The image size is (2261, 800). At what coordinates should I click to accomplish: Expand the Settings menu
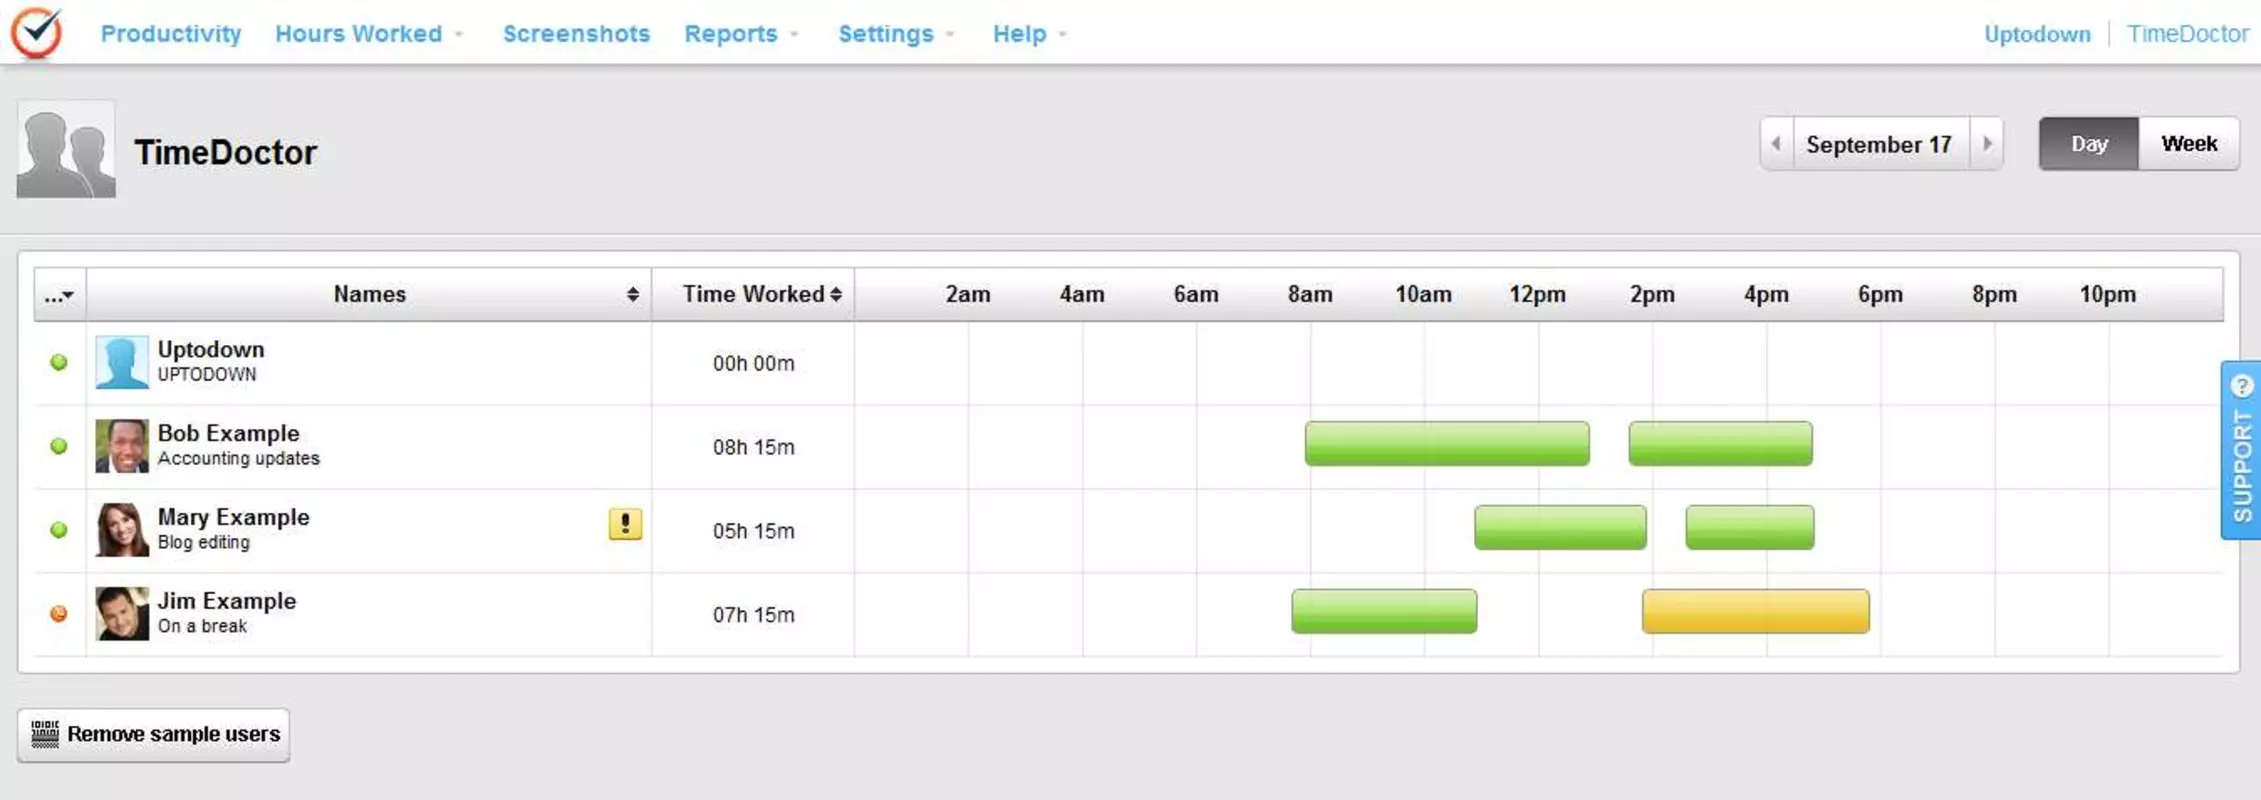pos(896,34)
